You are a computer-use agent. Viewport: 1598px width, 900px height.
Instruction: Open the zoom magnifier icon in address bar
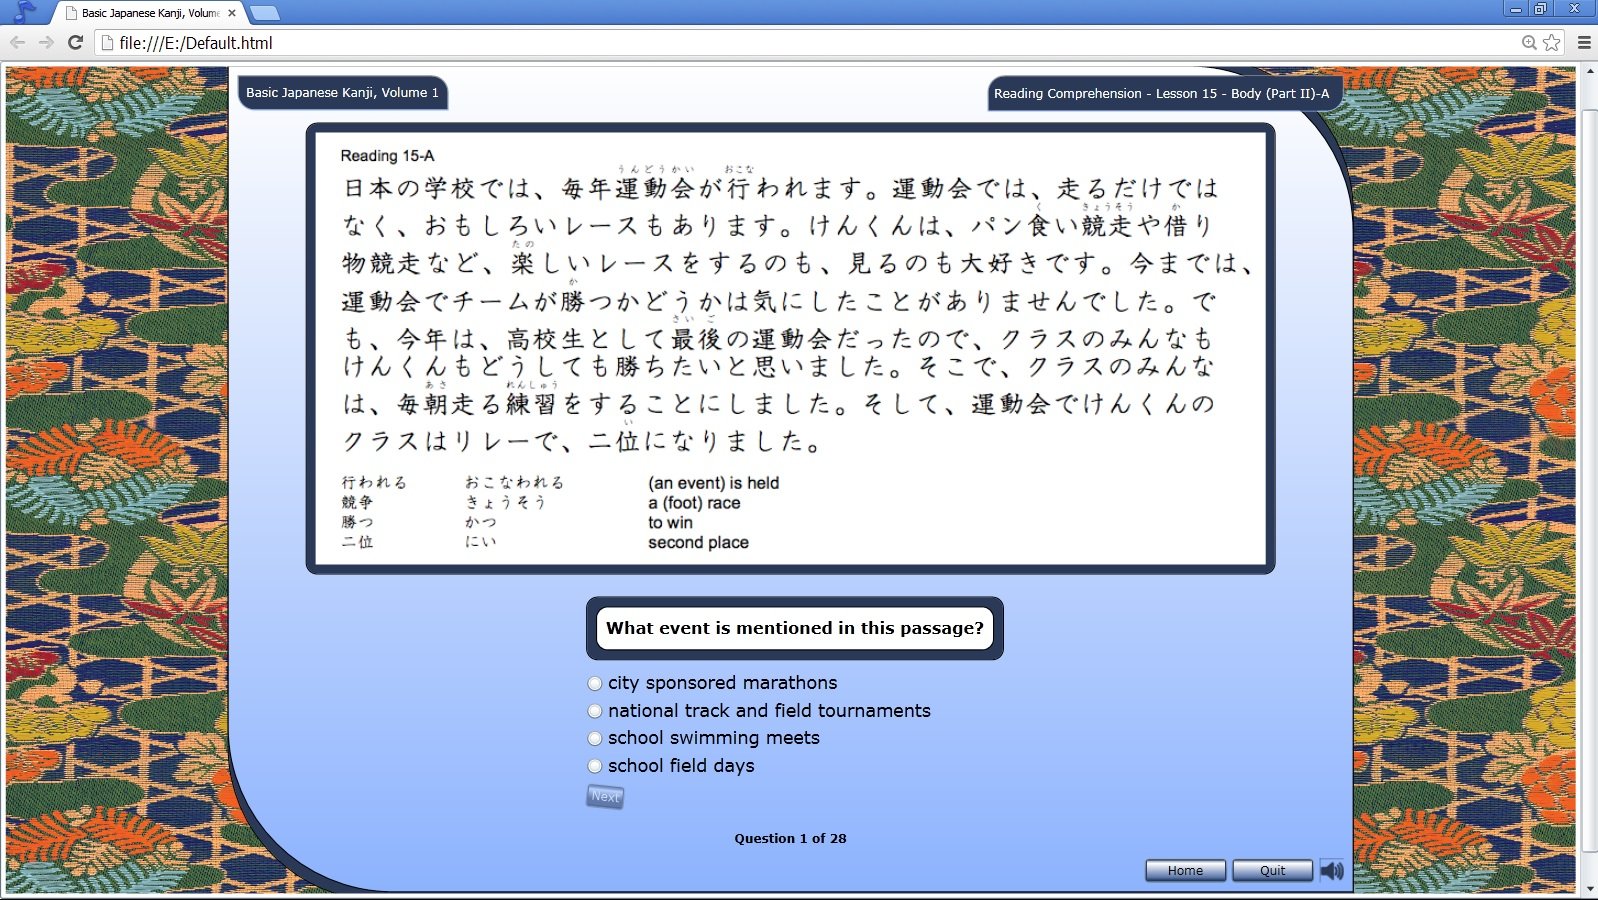[x=1529, y=42]
